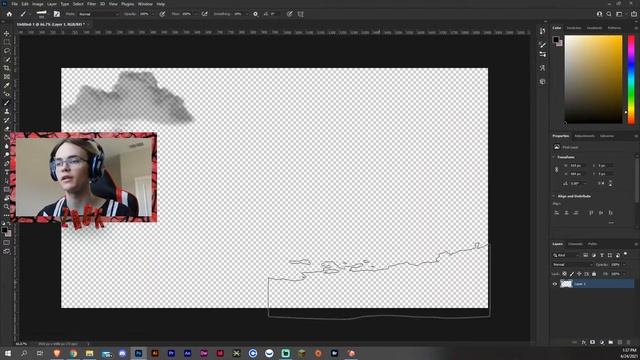The height and width of the screenshot is (360, 640).
Task: Click the rotation angle input field
Action: click(576, 183)
